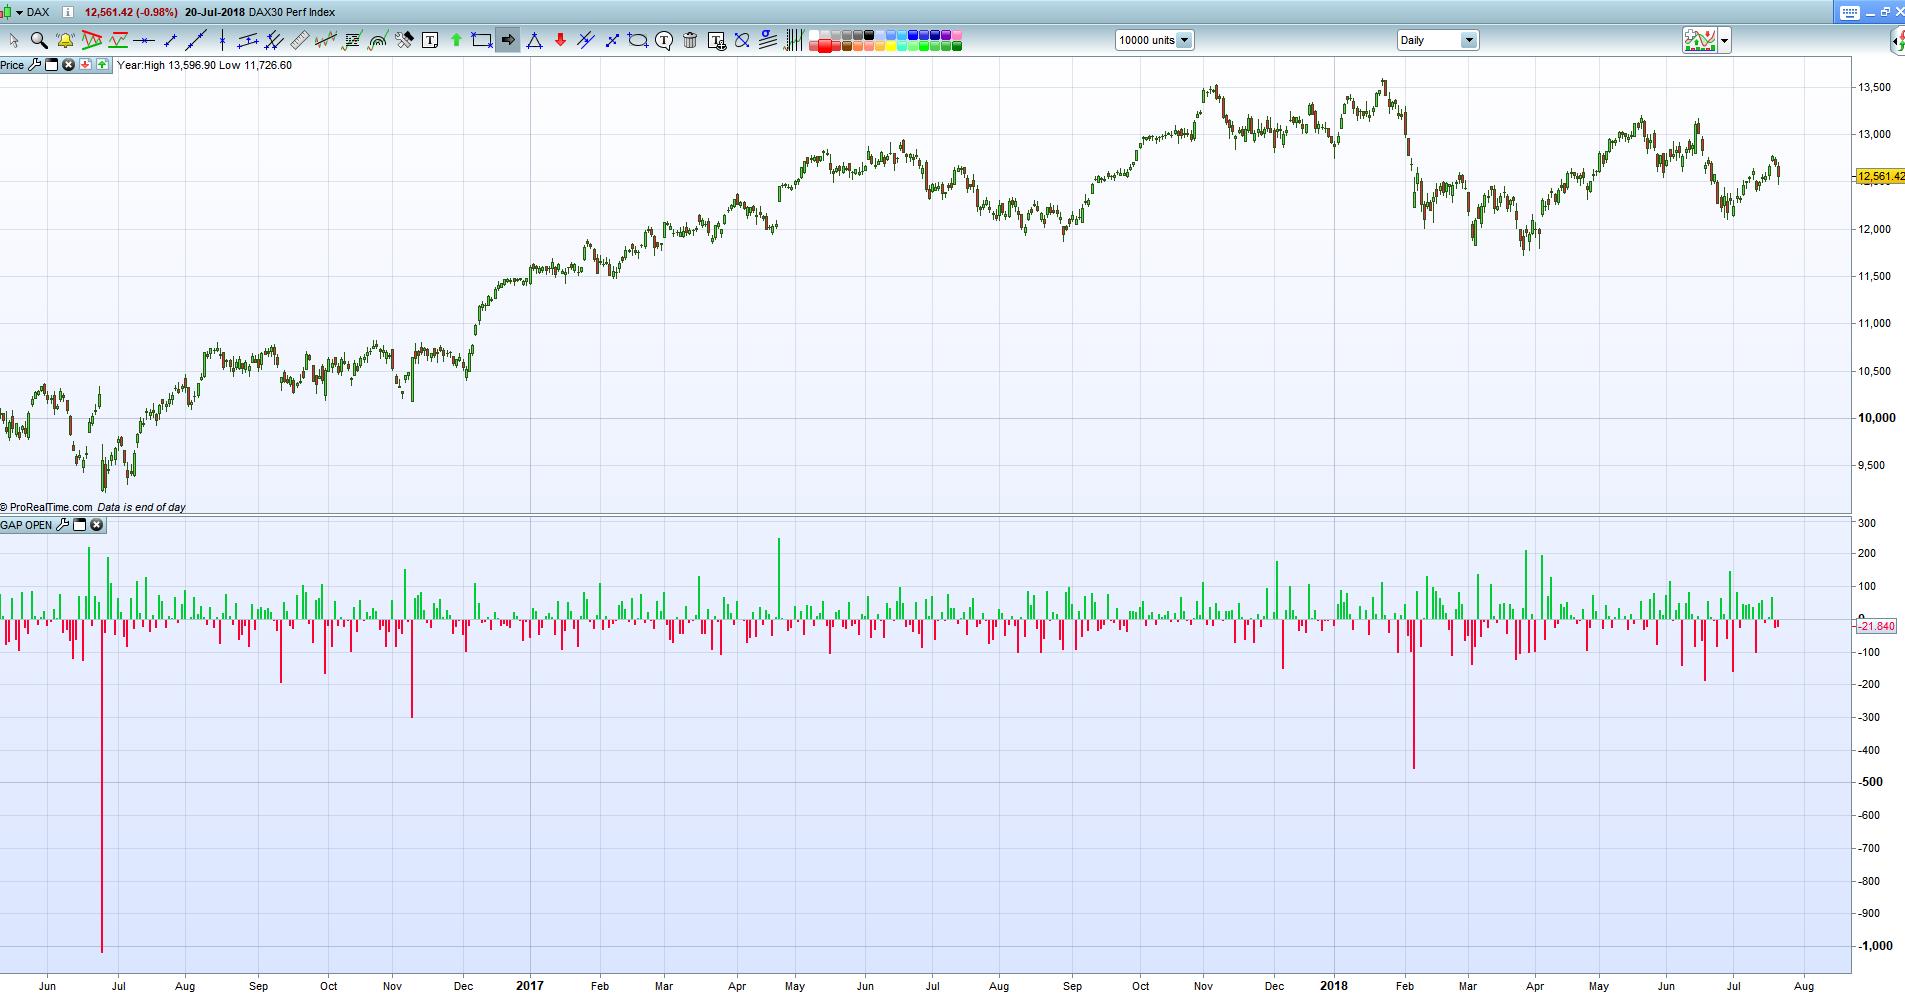Open GAP OPEN indicator wrench settings
This screenshot has height=993, width=1905.
[63, 525]
